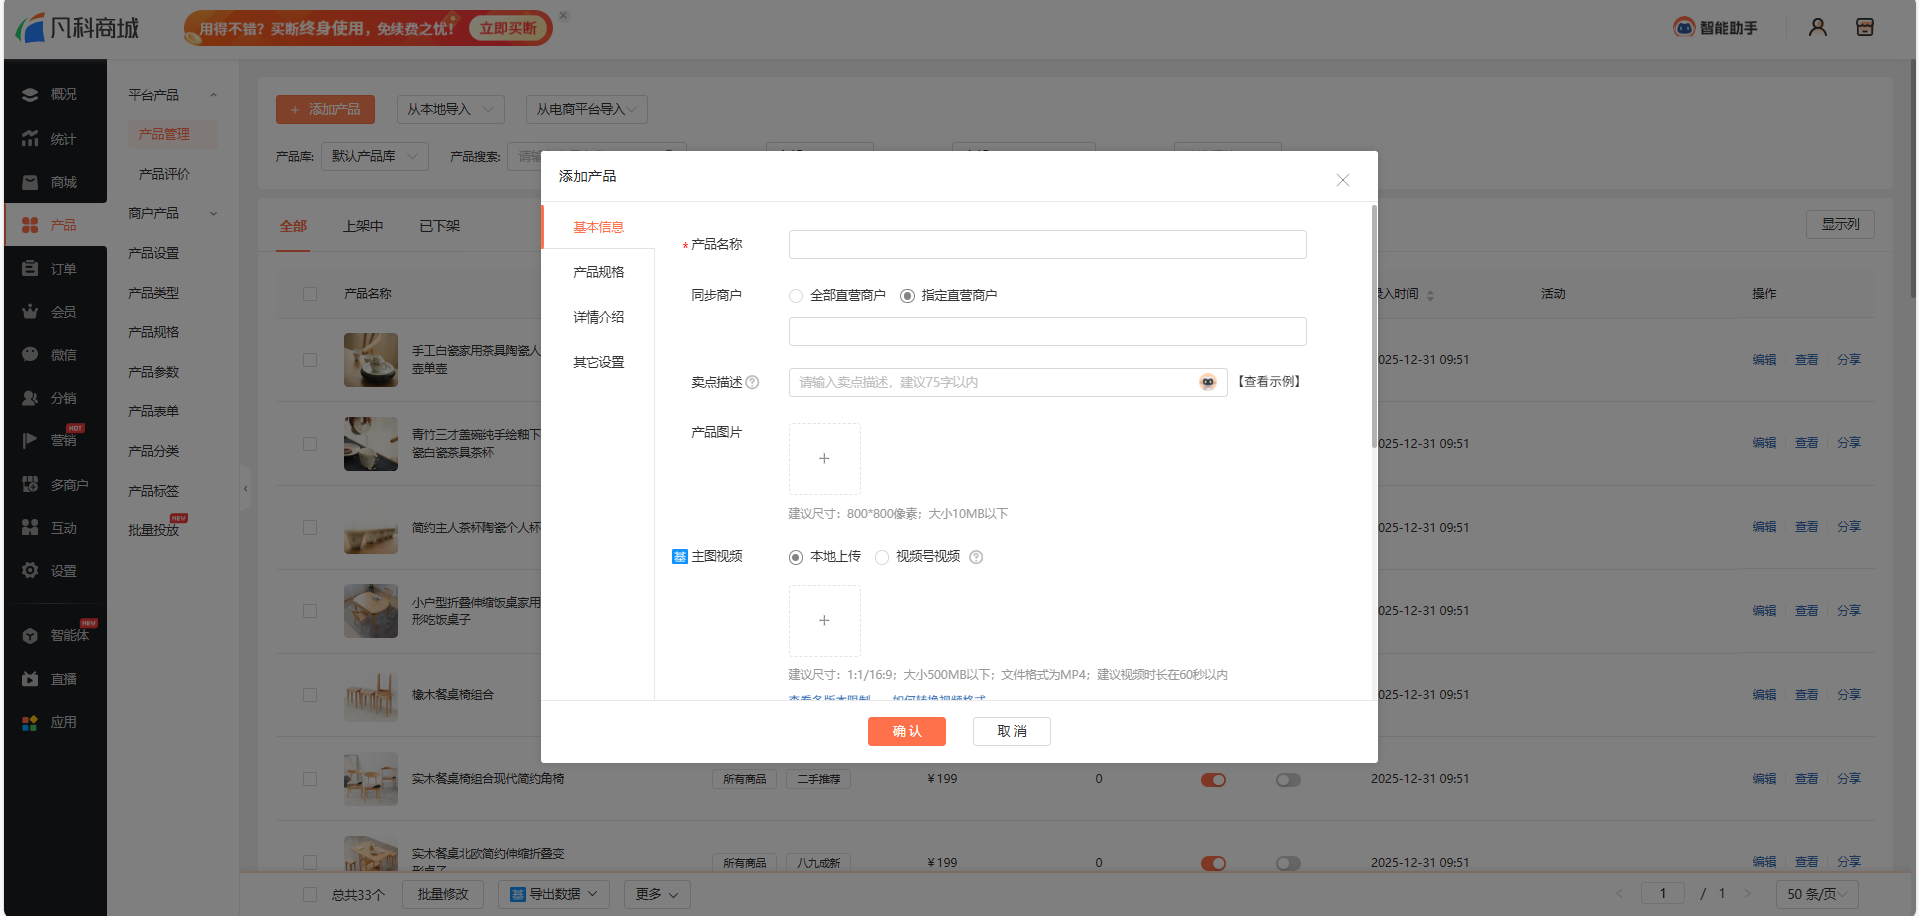Open the 会员 crown icon in sidebar

coord(30,312)
